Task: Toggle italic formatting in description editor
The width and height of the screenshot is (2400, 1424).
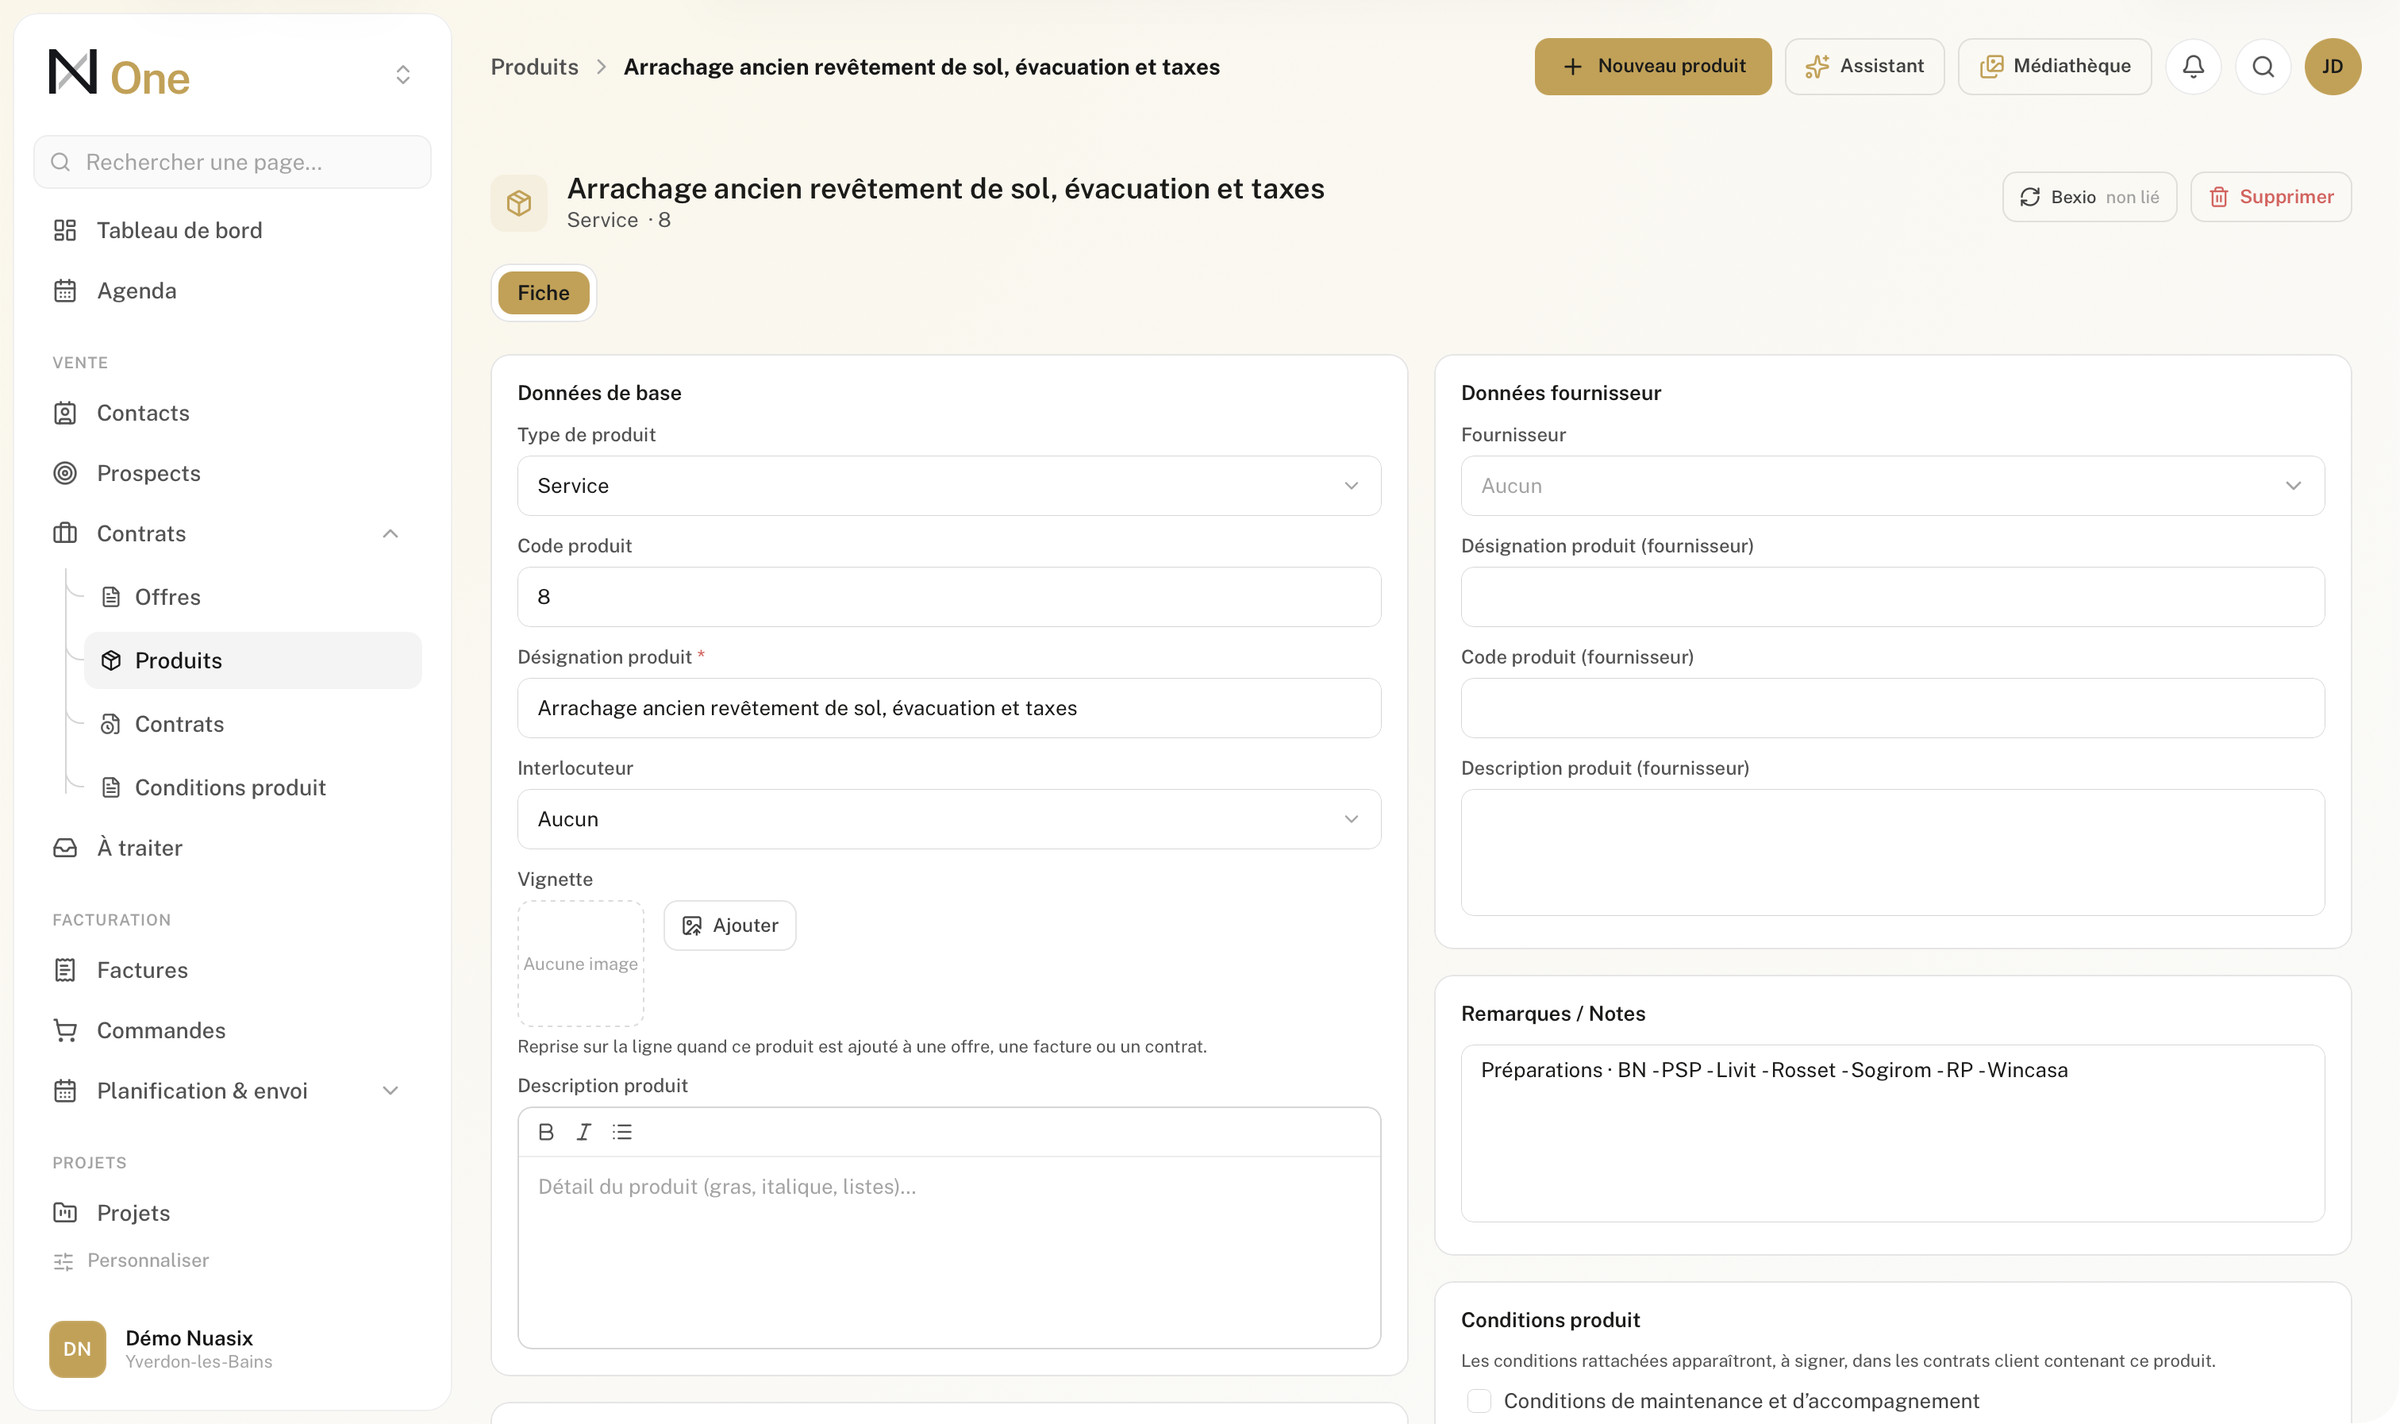Action: [584, 1132]
